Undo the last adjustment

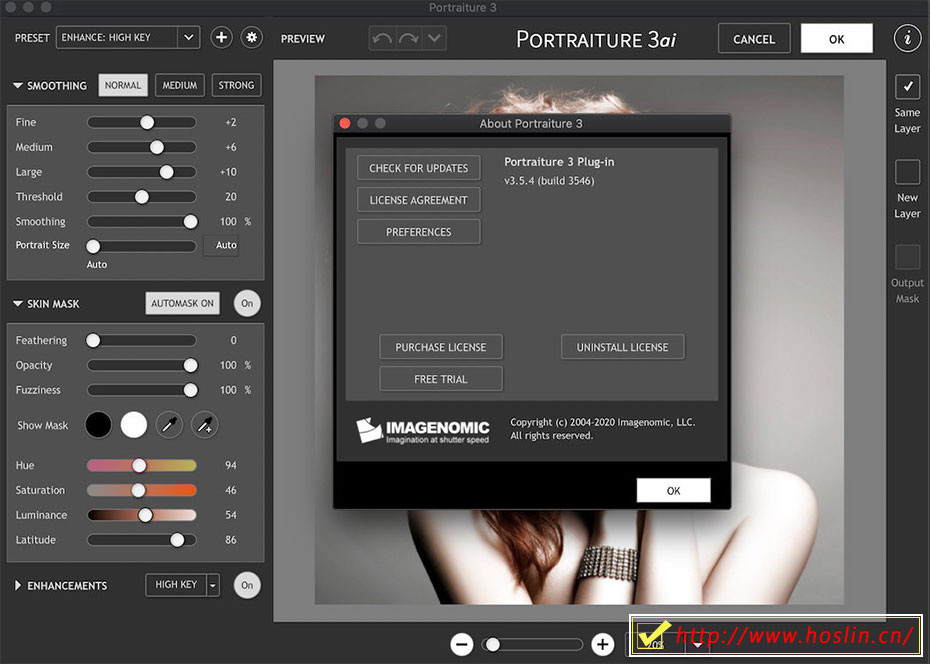click(x=382, y=39)
